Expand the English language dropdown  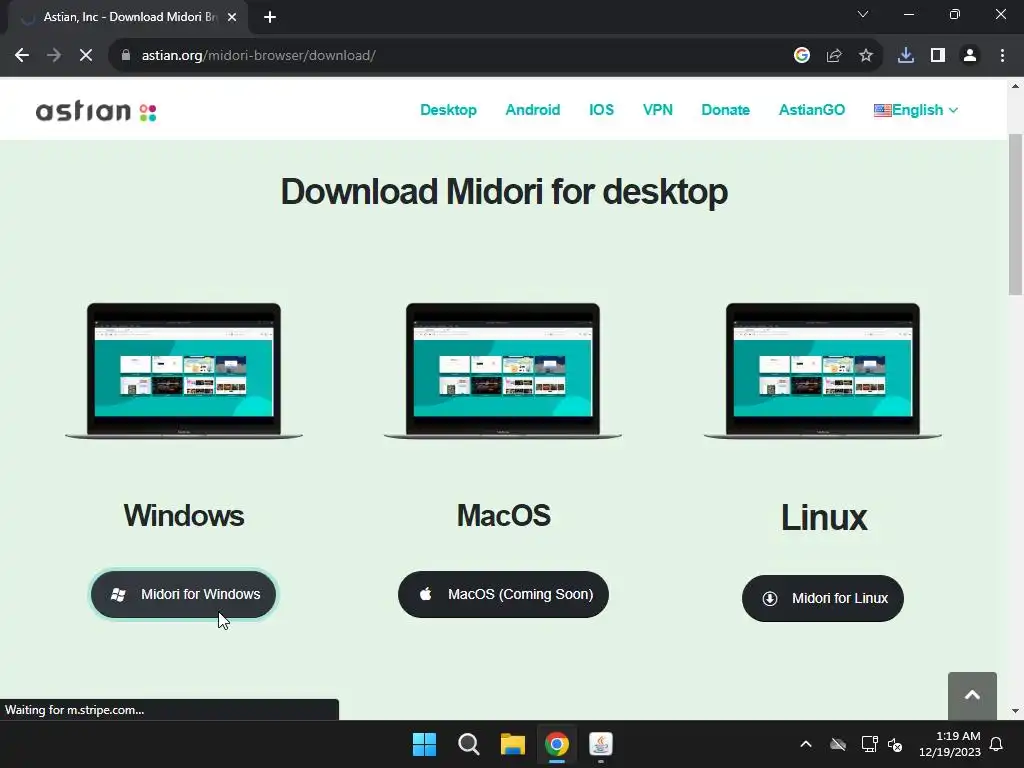916,110
